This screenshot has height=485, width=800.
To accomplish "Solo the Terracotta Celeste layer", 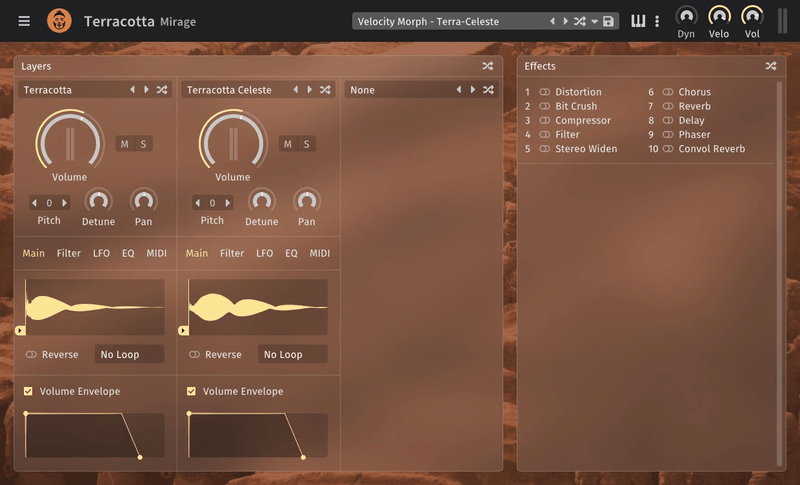I will pyautogui.click(x=306, y=144).
